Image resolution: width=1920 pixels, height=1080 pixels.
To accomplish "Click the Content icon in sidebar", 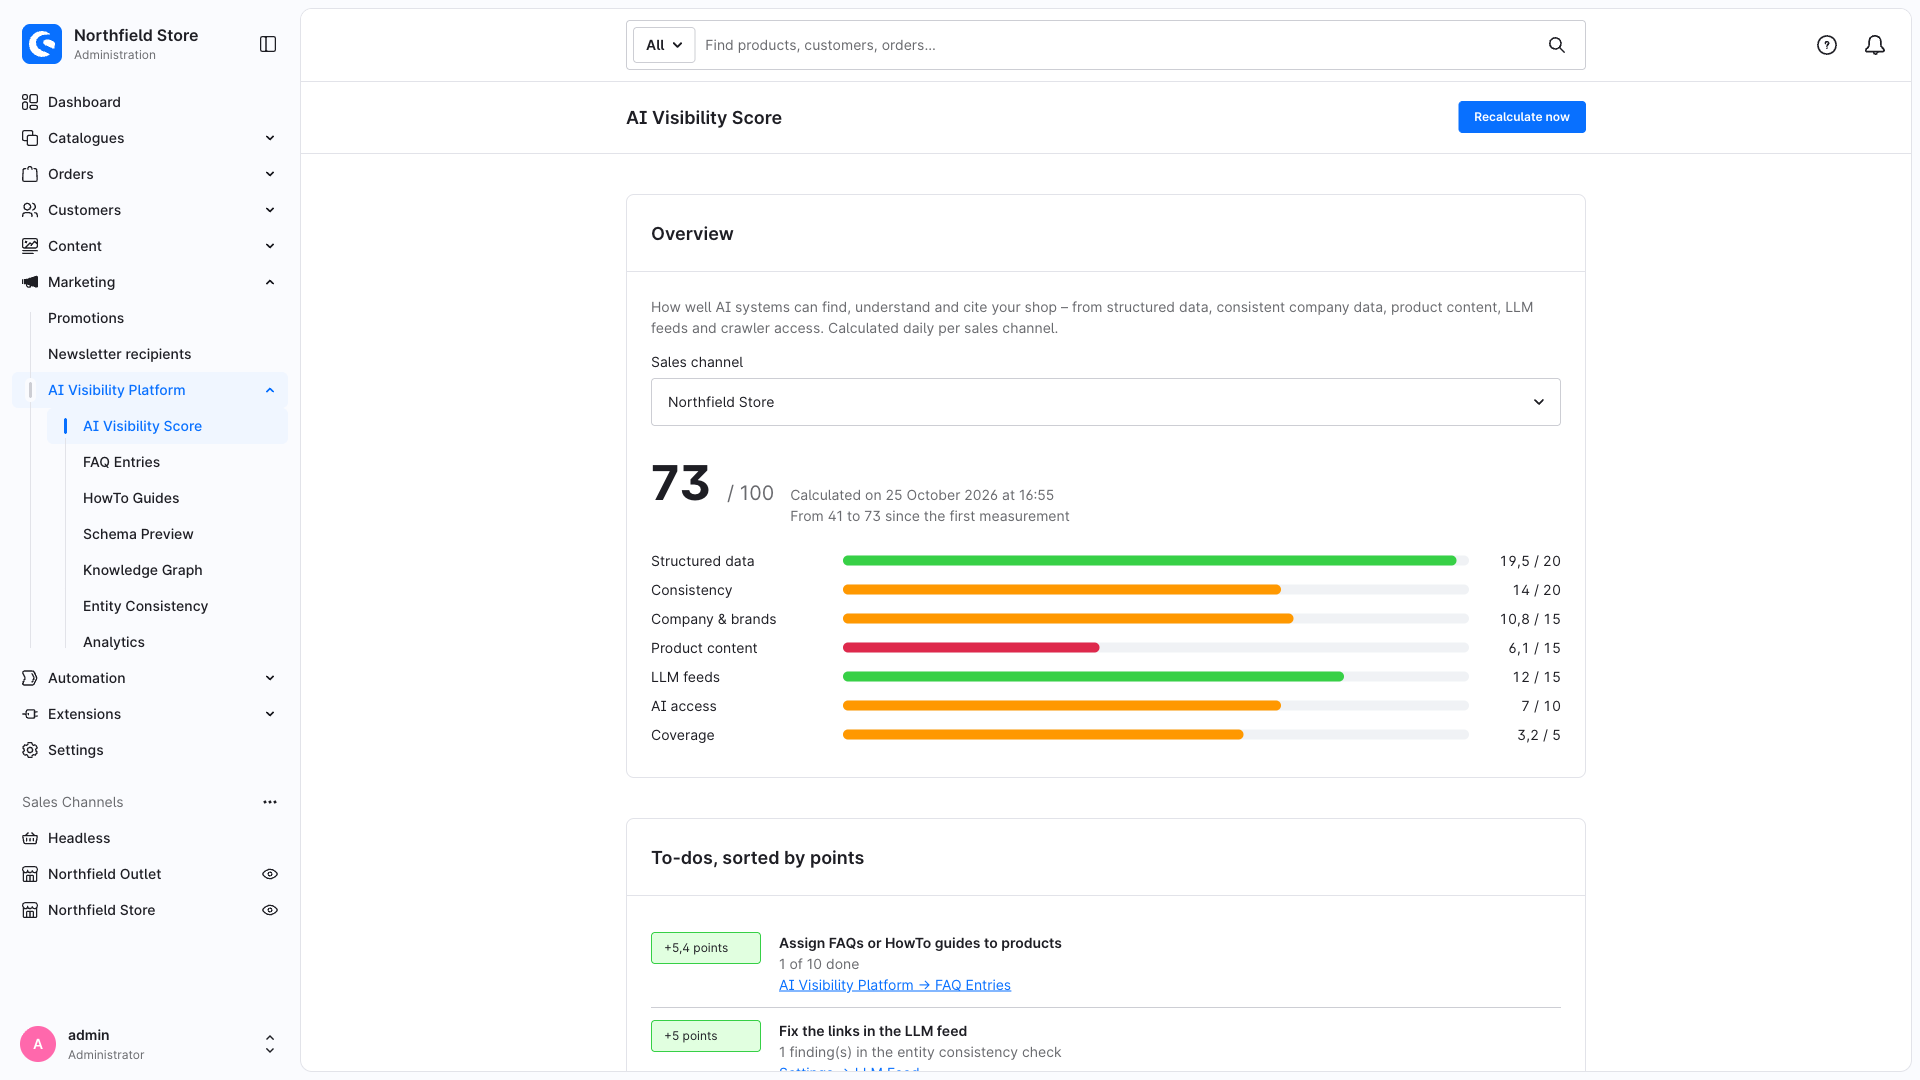I will coord(30,246).
